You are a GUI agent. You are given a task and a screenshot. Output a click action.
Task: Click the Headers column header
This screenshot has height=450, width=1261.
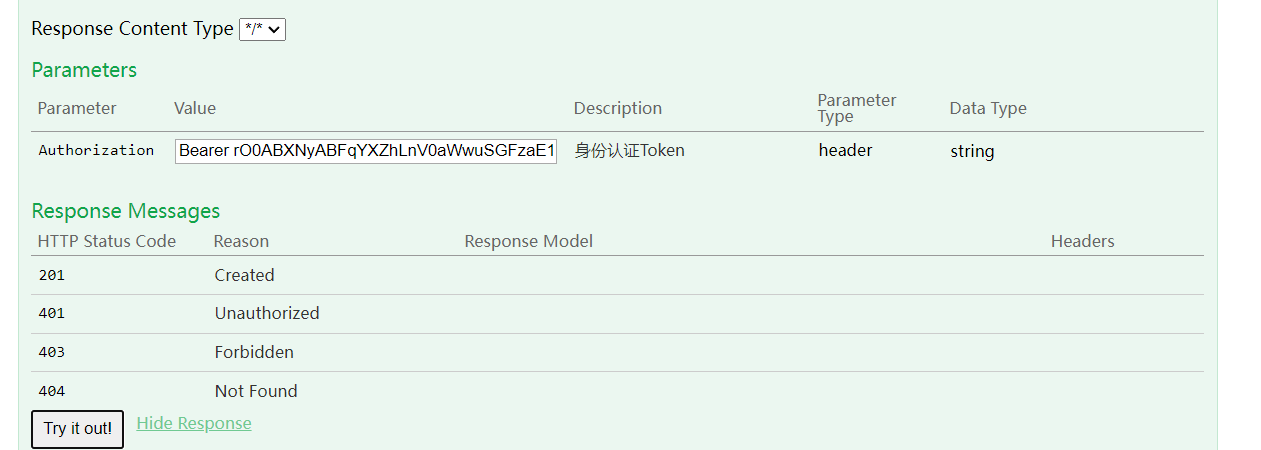1083,241
